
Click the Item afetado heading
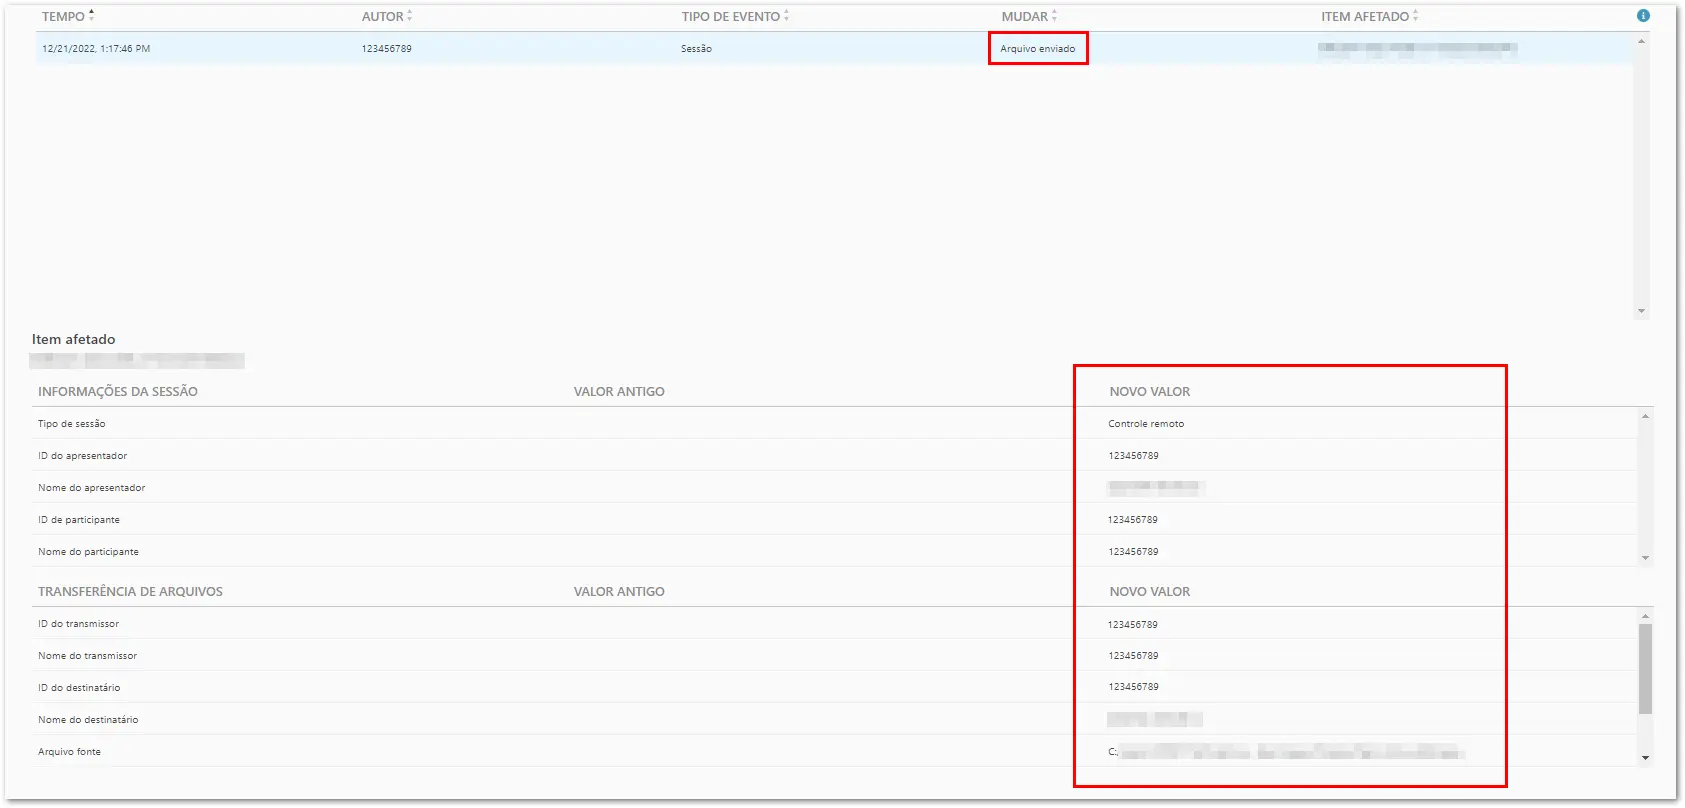pyautogui.click(x=73, y=339)
